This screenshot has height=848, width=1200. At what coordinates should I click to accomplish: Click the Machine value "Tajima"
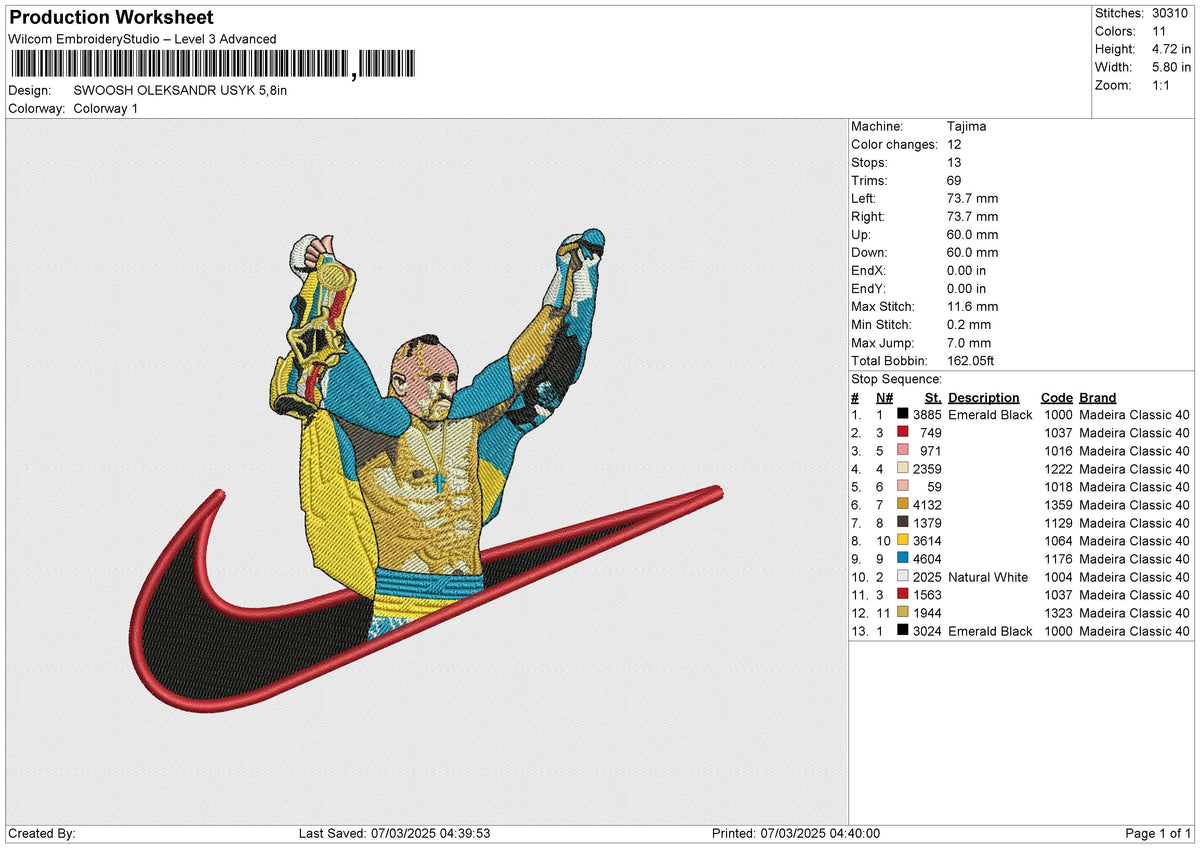(x=967, y=126)
